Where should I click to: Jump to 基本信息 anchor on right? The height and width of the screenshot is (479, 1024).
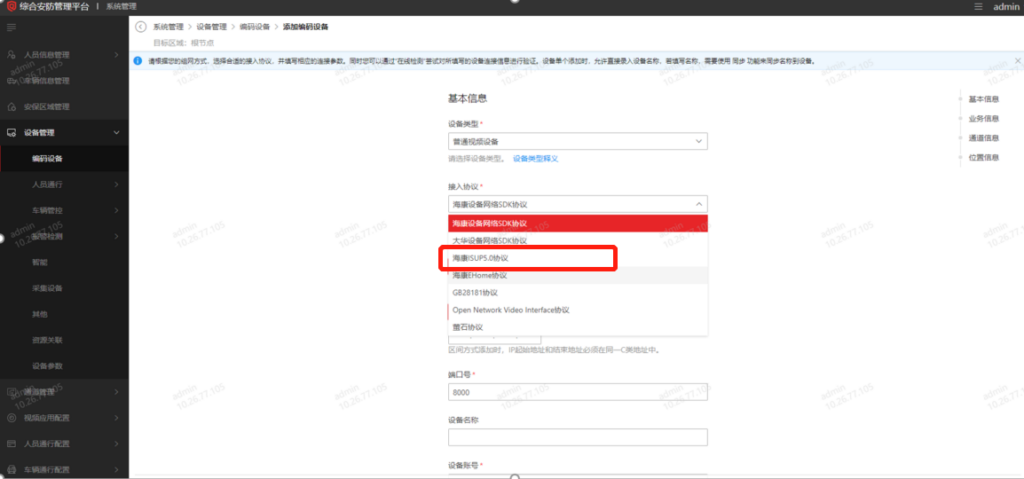pyautogui.click(x=984, y=99)
